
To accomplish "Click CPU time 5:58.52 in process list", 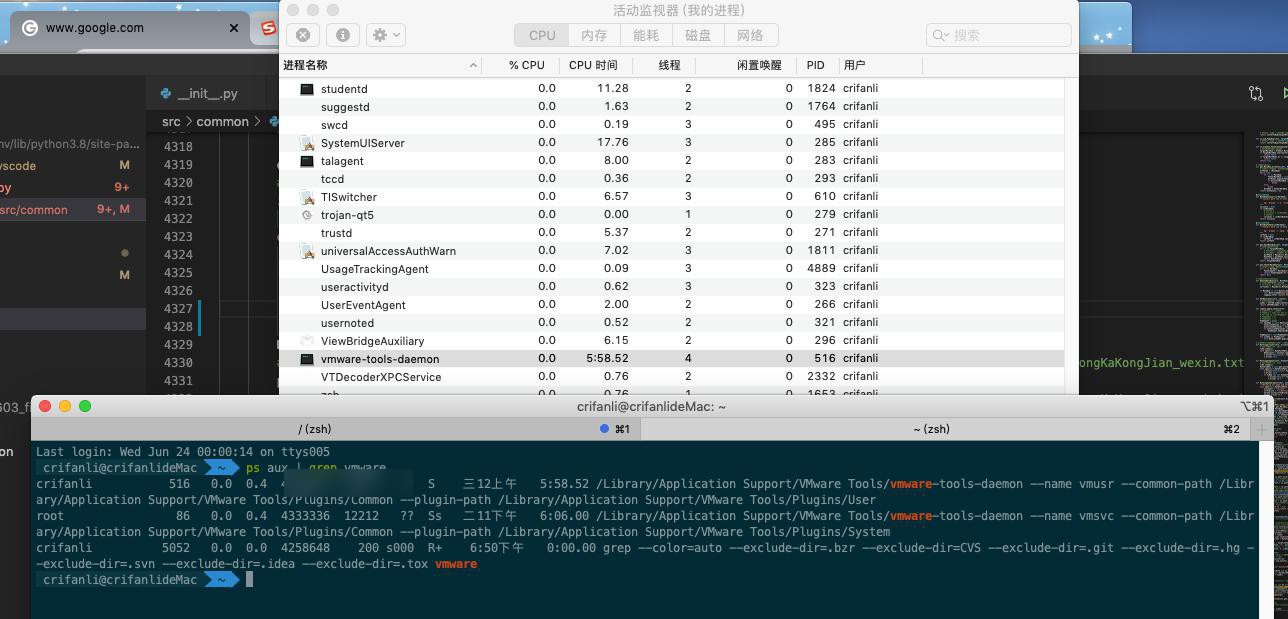I will click(607, 359).
